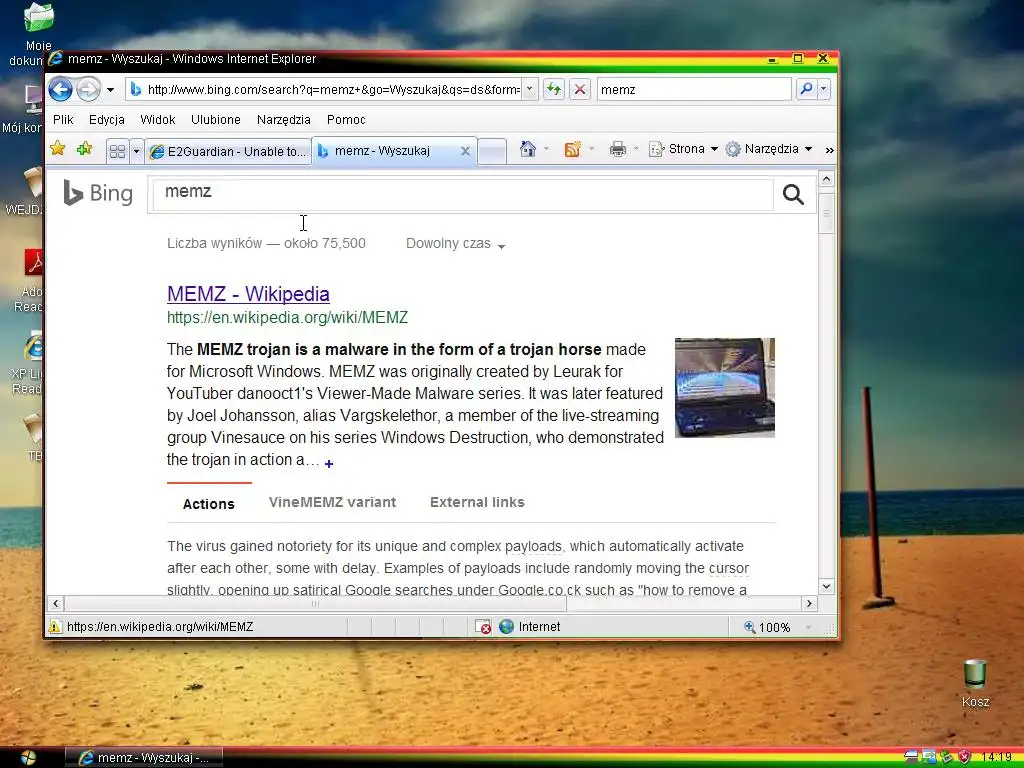Open the Ulubione menu
Viewport: 1024px width, 768px height.
(216, 120)
